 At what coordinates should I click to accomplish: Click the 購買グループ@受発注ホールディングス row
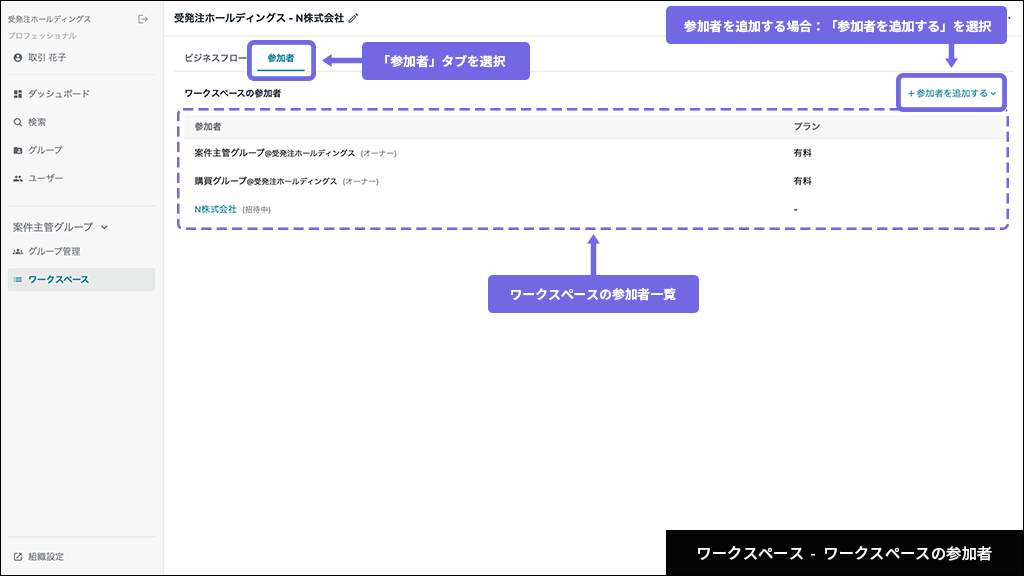pos(594,182)
